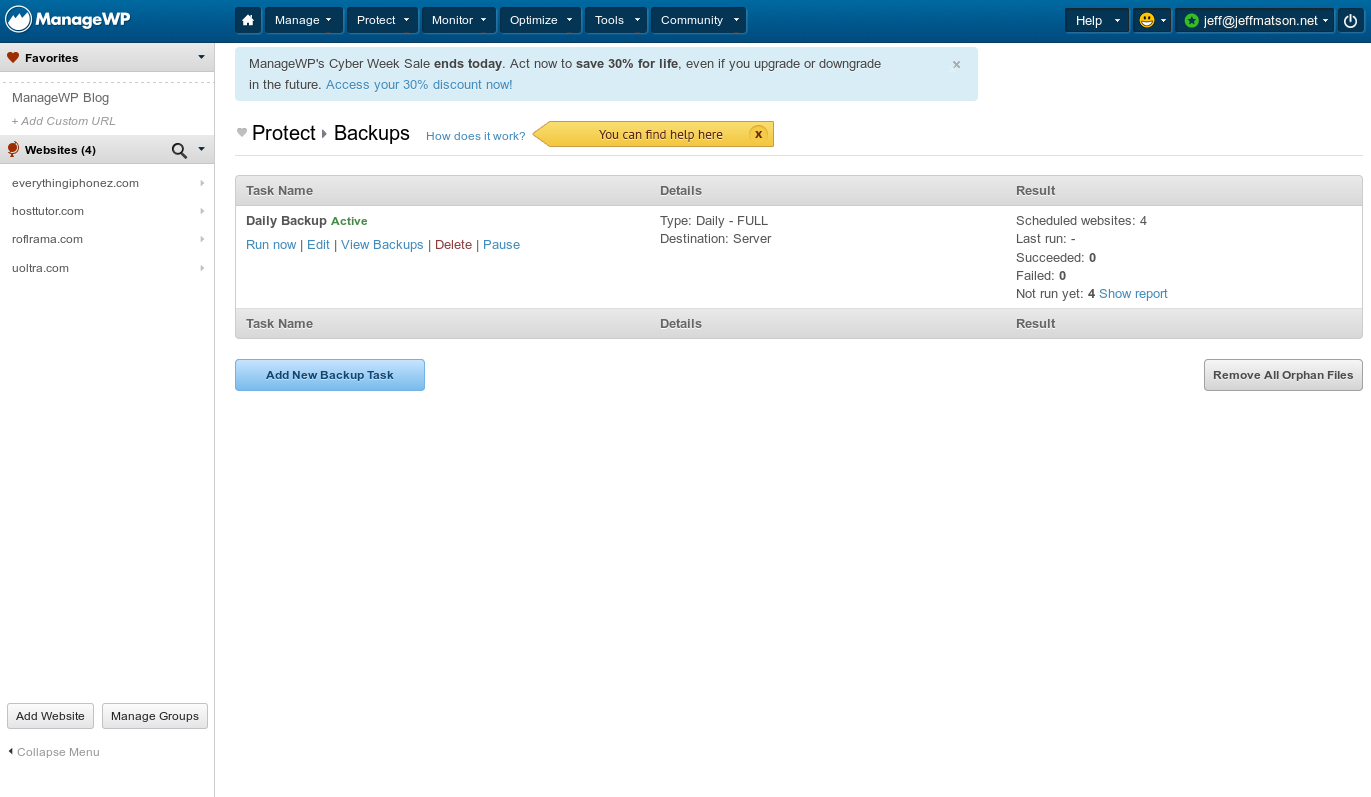Open the Protect menu

(x=384, y=20)
